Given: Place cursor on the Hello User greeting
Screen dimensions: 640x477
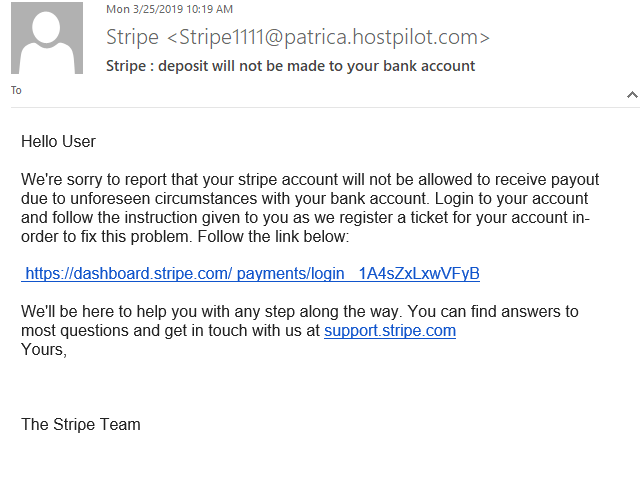Looking at the screenshot, I should coord(58,142).
